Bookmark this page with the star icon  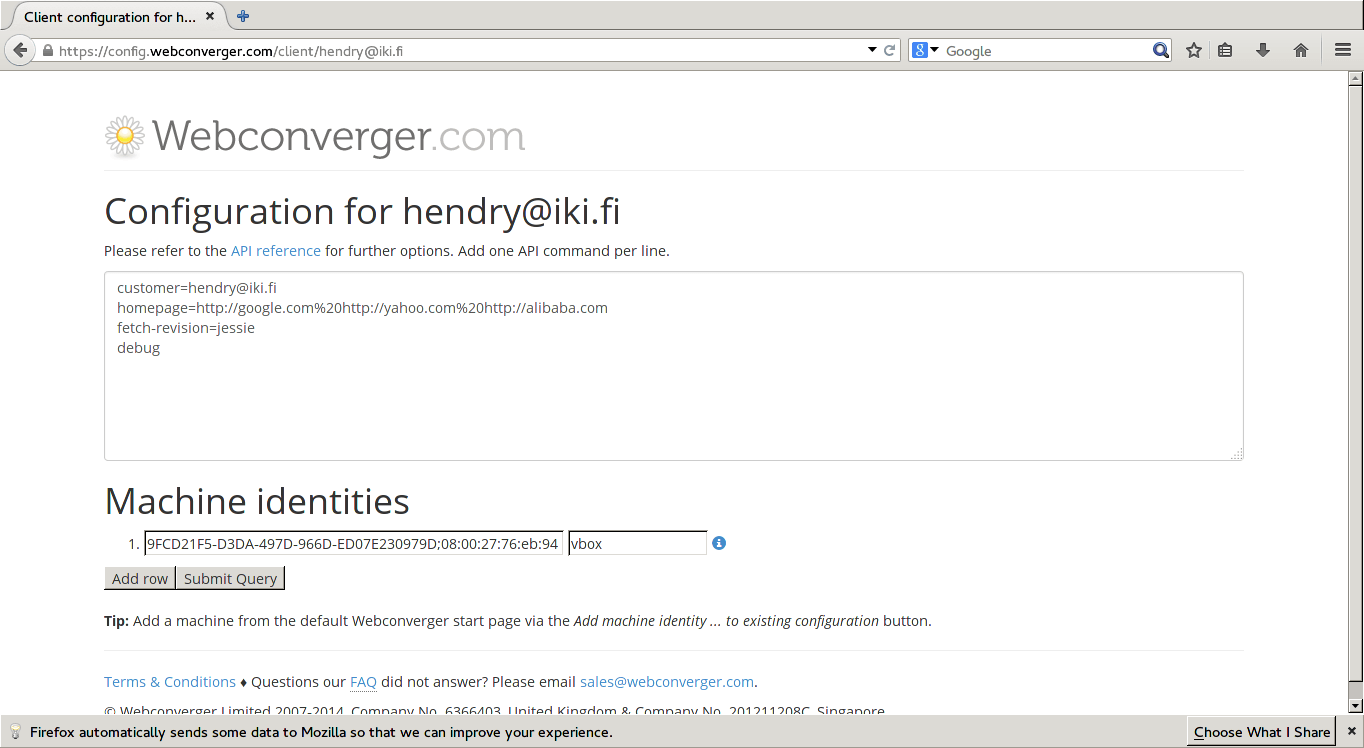(1193, 50)
